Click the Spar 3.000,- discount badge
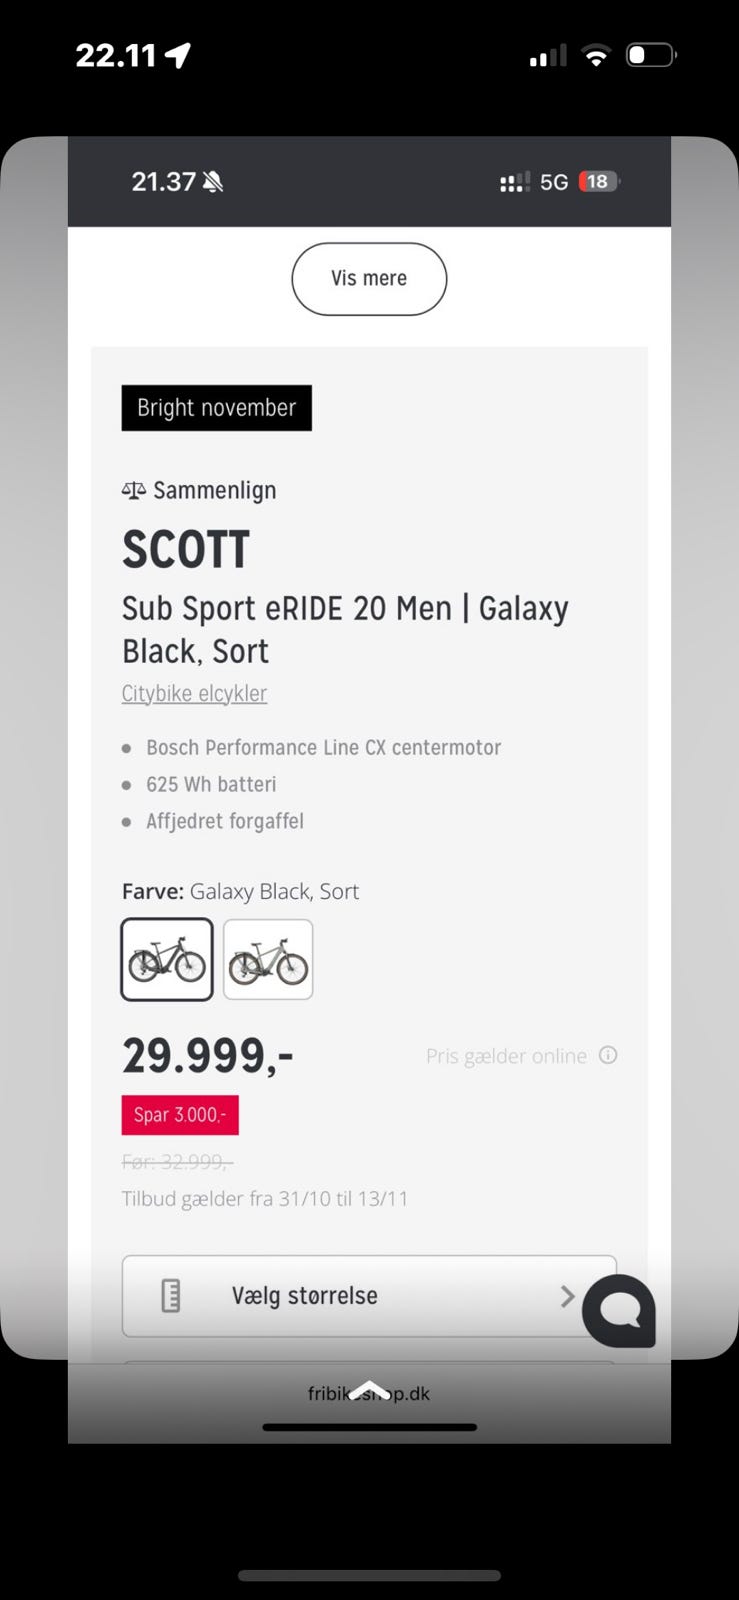 (x=180, y=1115)
